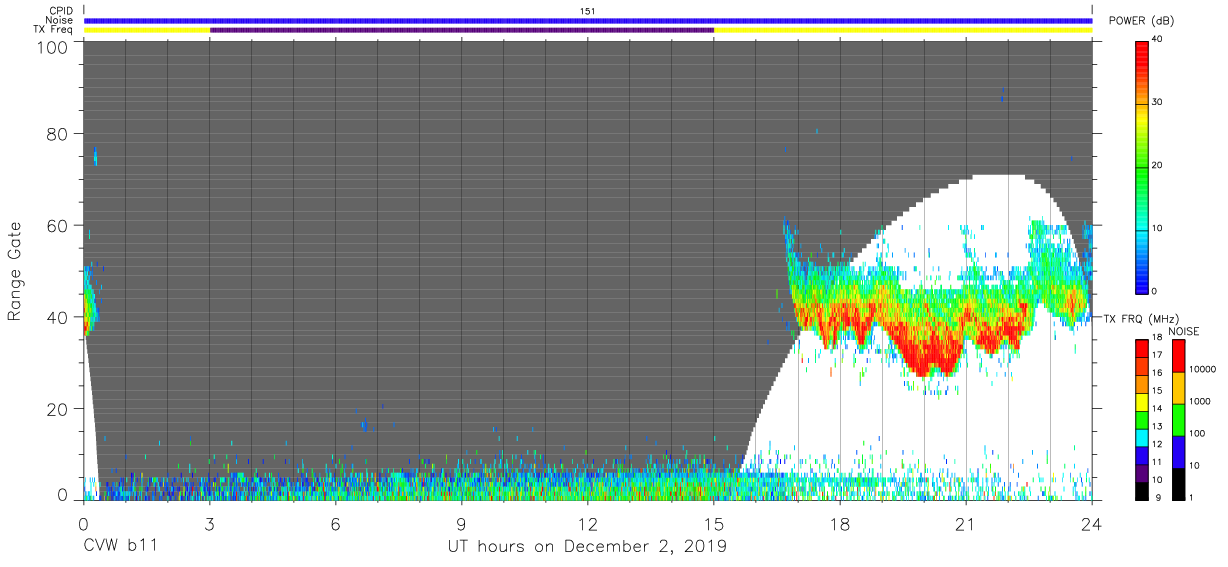This screenshot has width=1228, height=567.
Task: Click the purple segment of TX Freq bar
Action: tap(462, 30)
